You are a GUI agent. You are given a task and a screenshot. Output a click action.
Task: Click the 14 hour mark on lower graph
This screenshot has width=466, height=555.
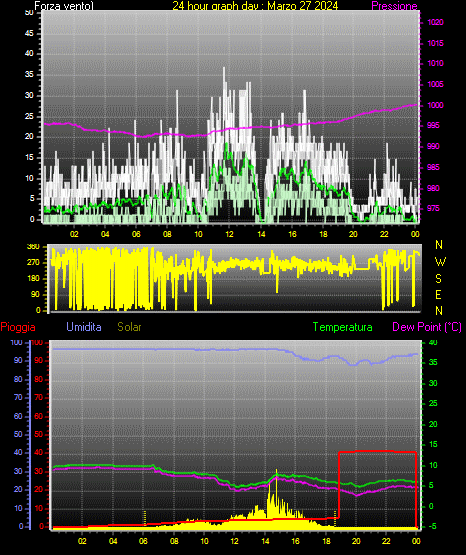[265, 541]
